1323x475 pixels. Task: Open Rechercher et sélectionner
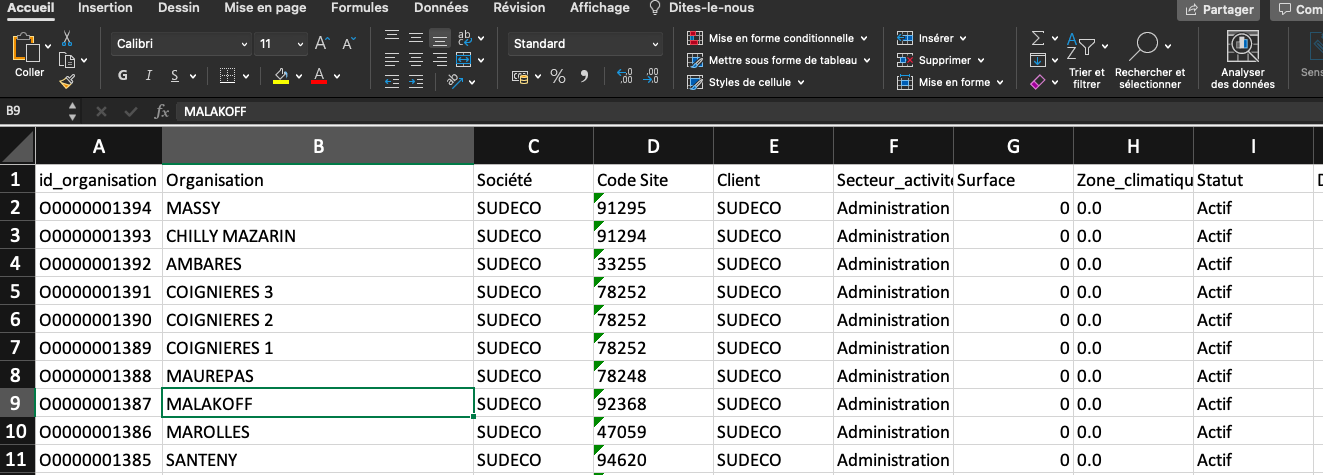click(x=1150, y=61)
